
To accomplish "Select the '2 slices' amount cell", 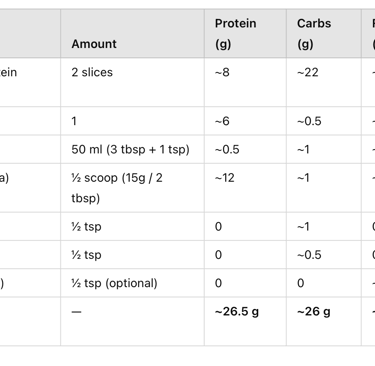I will tap(92, 72).
